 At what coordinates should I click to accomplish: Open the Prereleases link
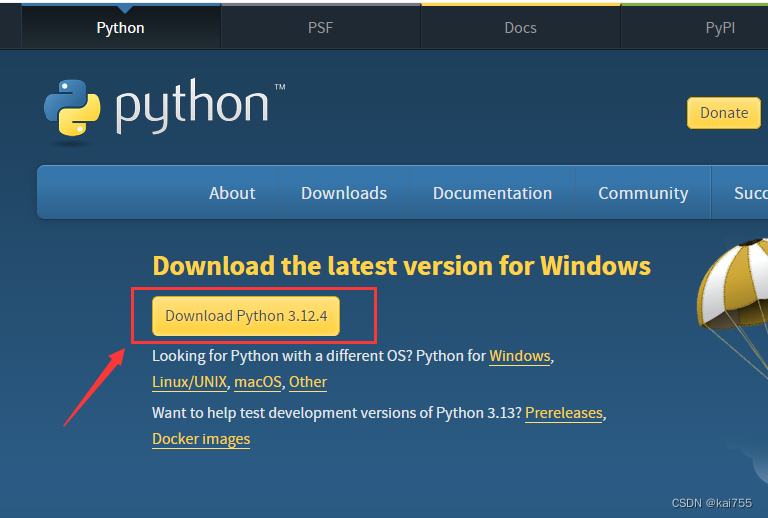pos(564,413)
